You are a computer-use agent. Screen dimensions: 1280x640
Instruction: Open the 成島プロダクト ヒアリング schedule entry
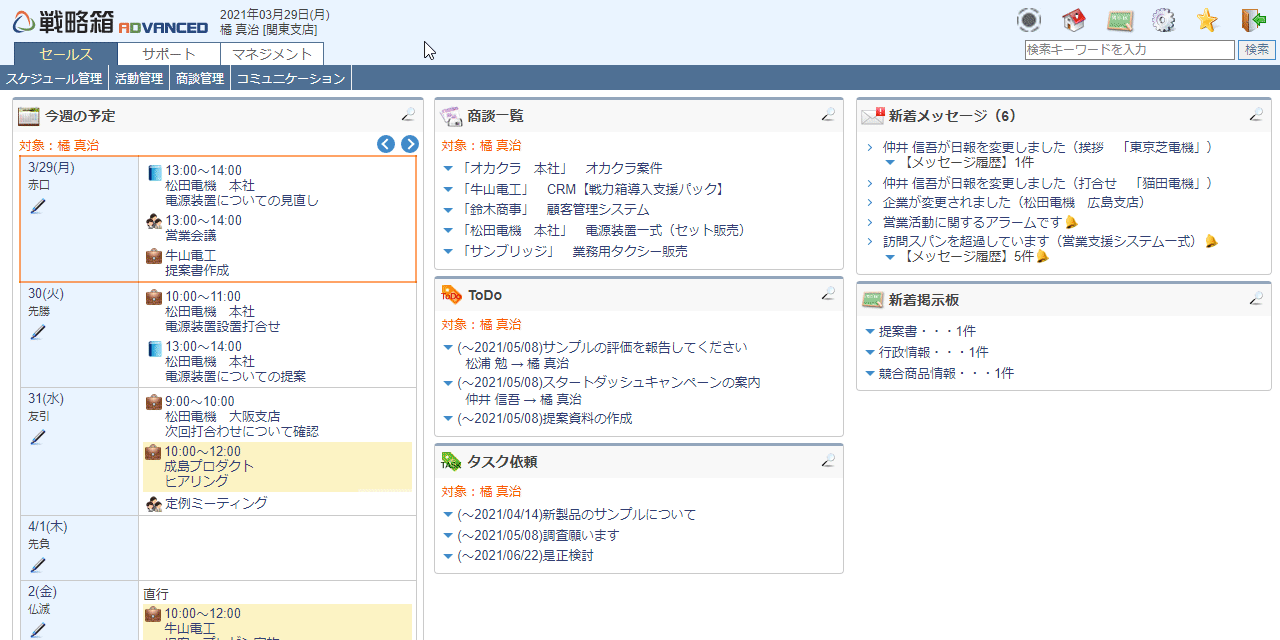(208, 466)
